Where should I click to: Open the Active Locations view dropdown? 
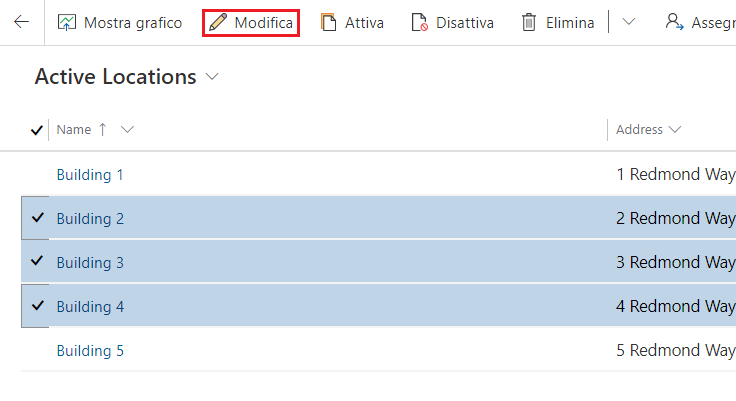pyautogui.click(x=212, y=77)
